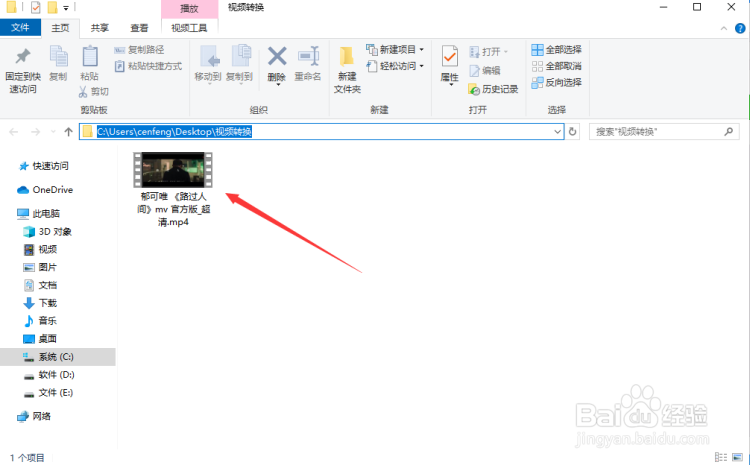Open Help question mark icon
This screenshot has height=465, width=750.
tap(740, 29)
